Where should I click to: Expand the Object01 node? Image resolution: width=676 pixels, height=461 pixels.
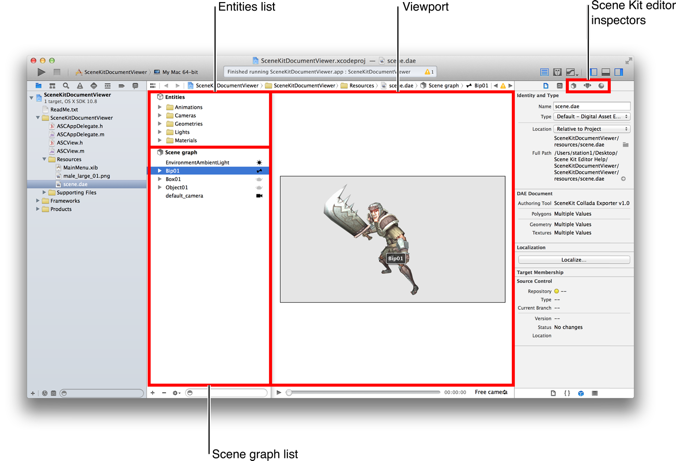(160, 188)
